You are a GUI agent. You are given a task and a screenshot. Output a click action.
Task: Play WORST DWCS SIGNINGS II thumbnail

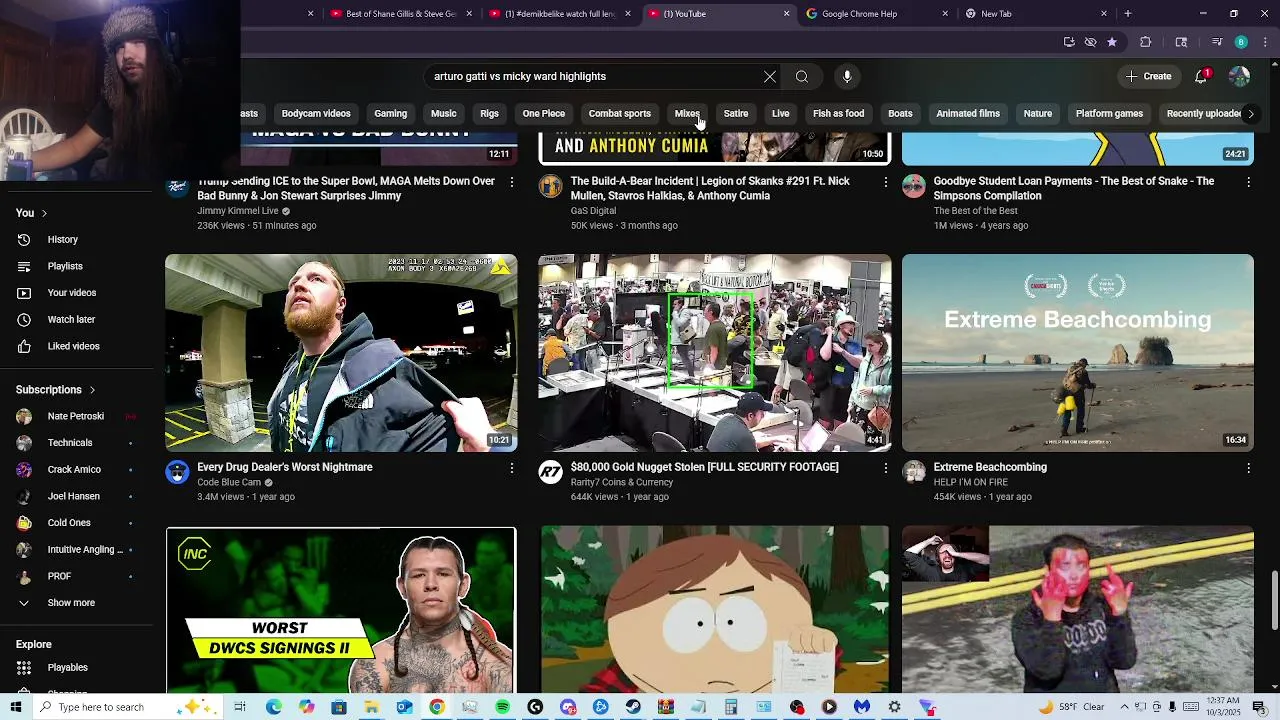tap(341, 610)
